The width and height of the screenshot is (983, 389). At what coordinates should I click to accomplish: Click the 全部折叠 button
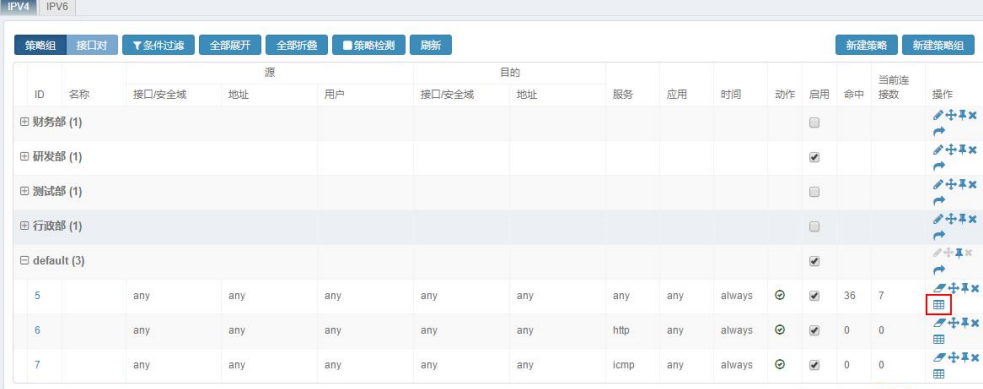pyautogui.click(x=297, y=45)
